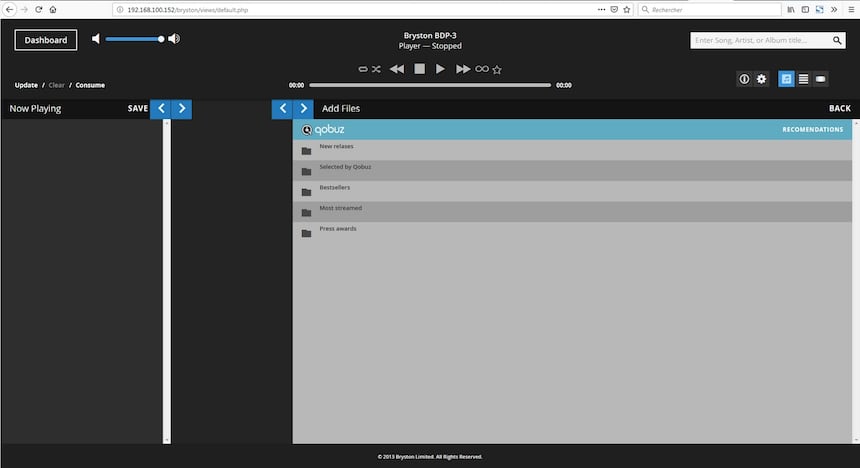Skip to previous track
This screenshot has width=860, height=468.
397,69
